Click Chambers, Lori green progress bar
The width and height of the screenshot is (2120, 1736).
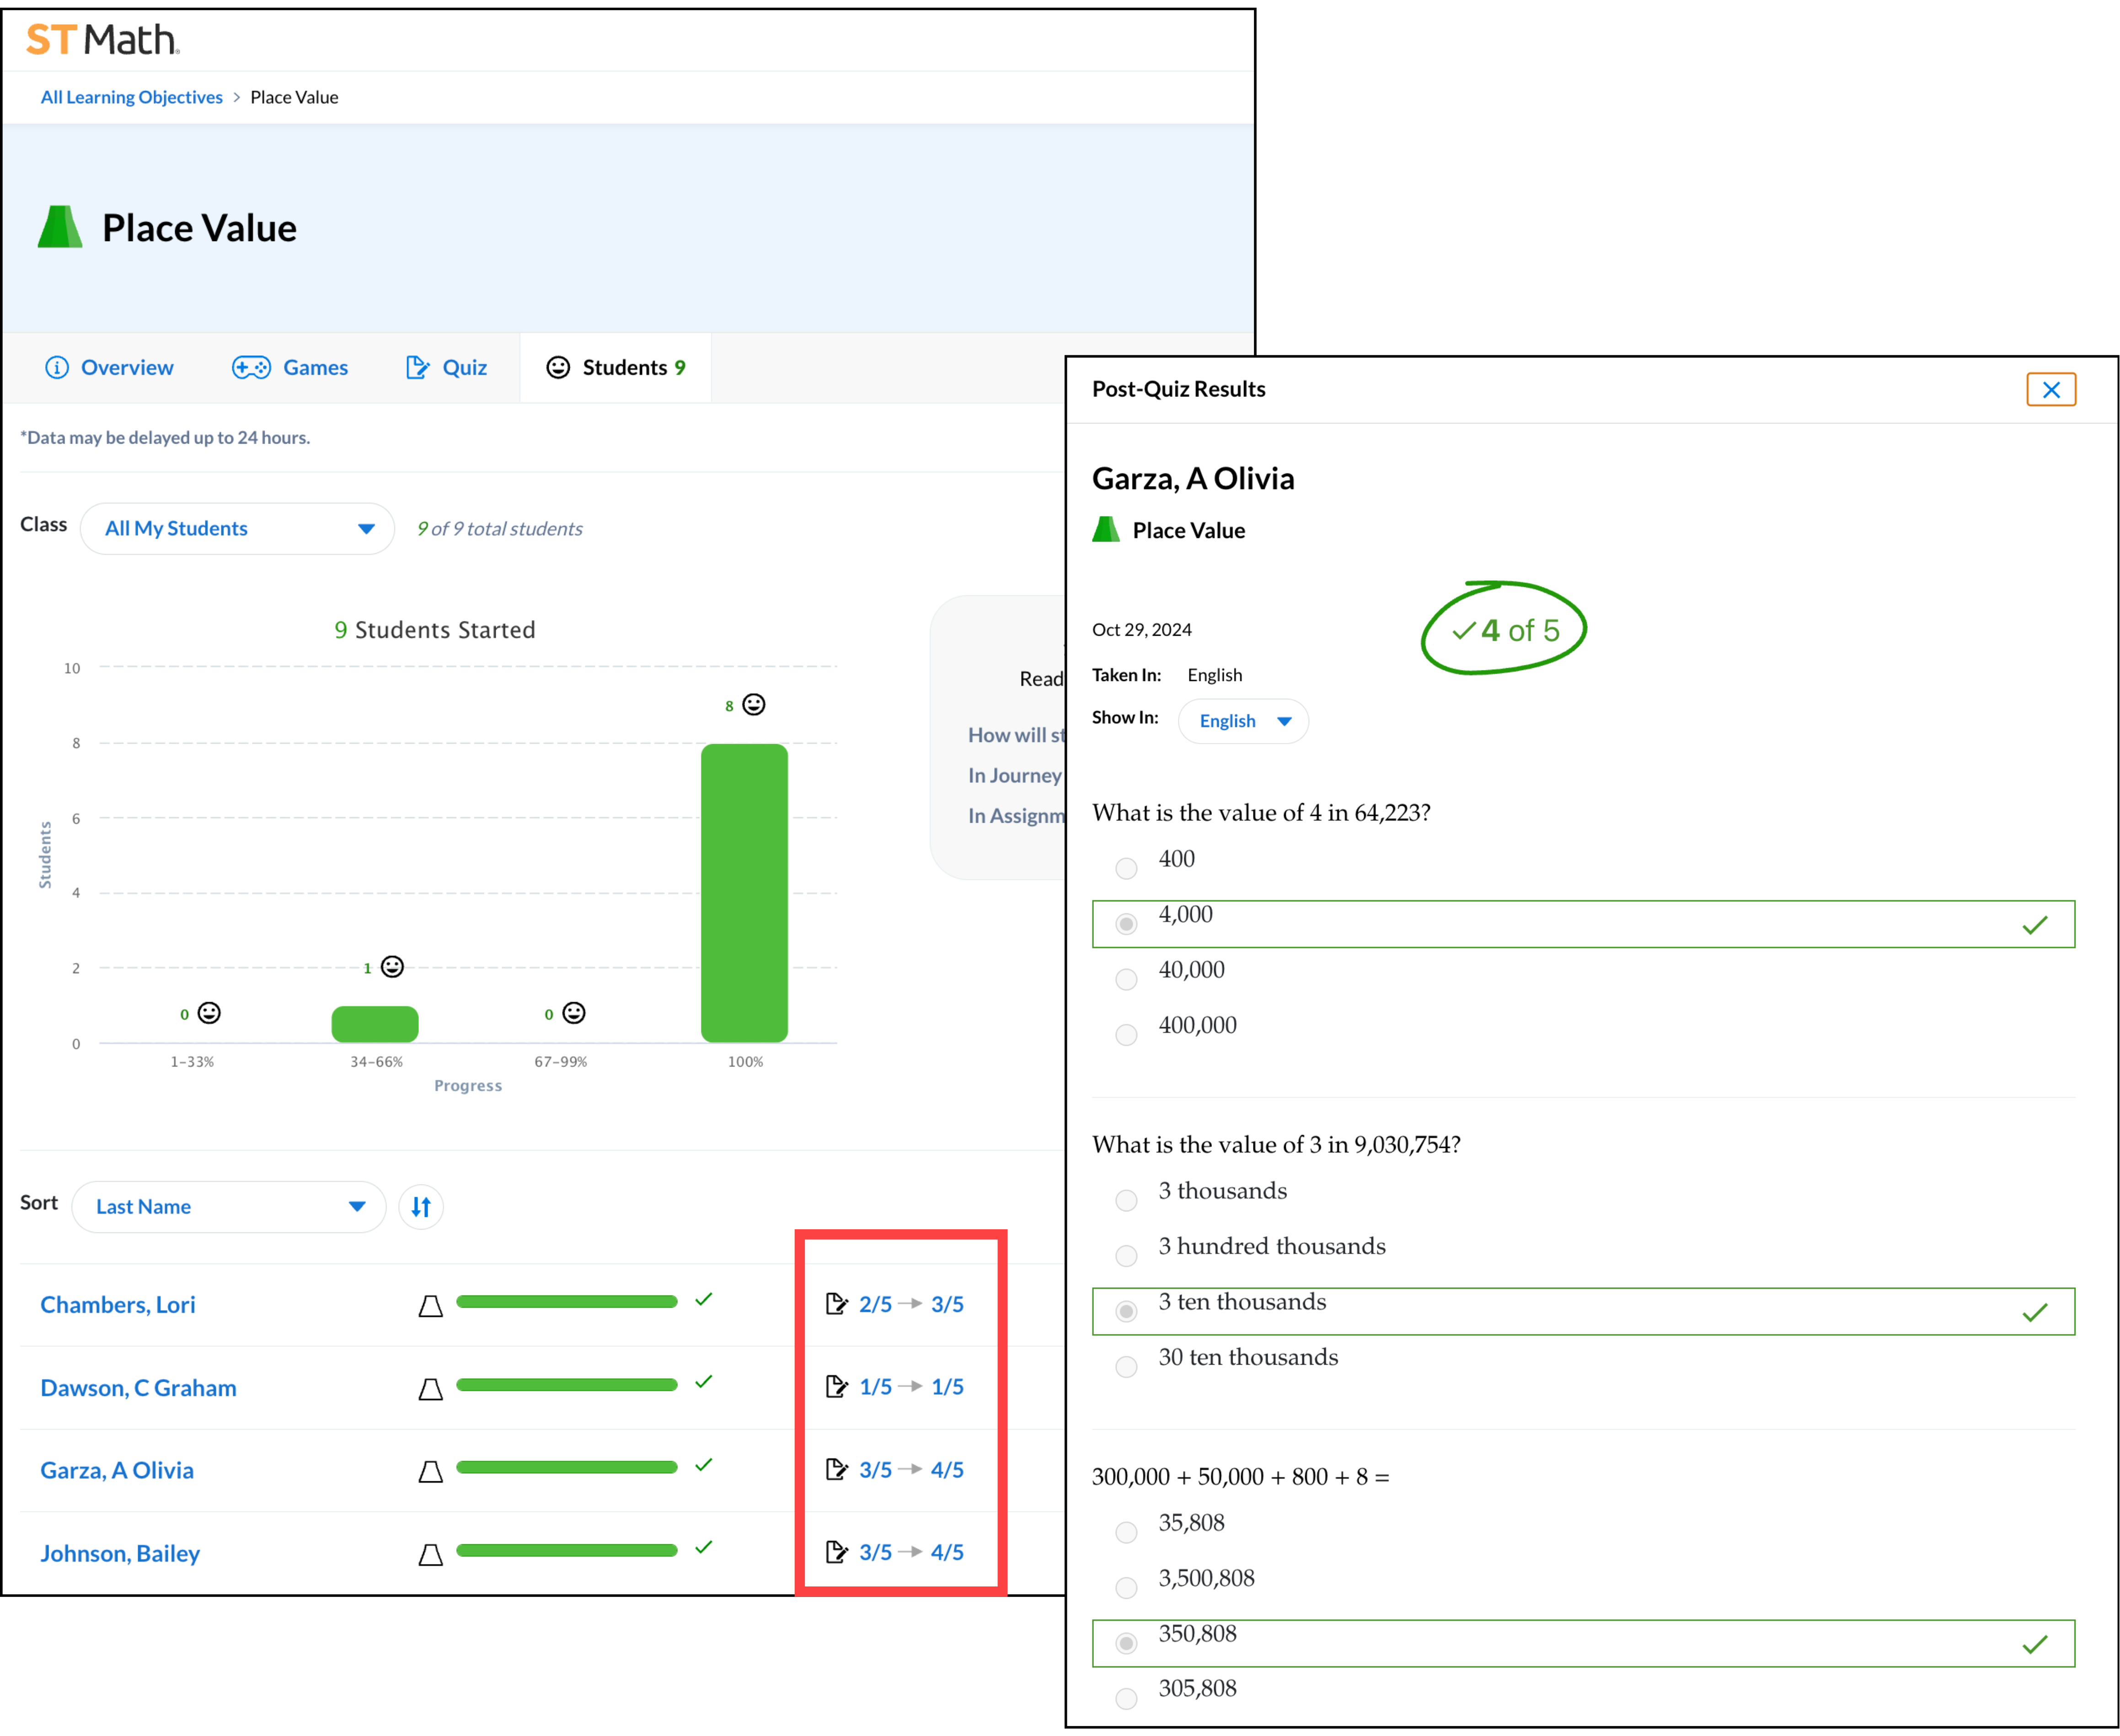click(x=567, y=1301)
